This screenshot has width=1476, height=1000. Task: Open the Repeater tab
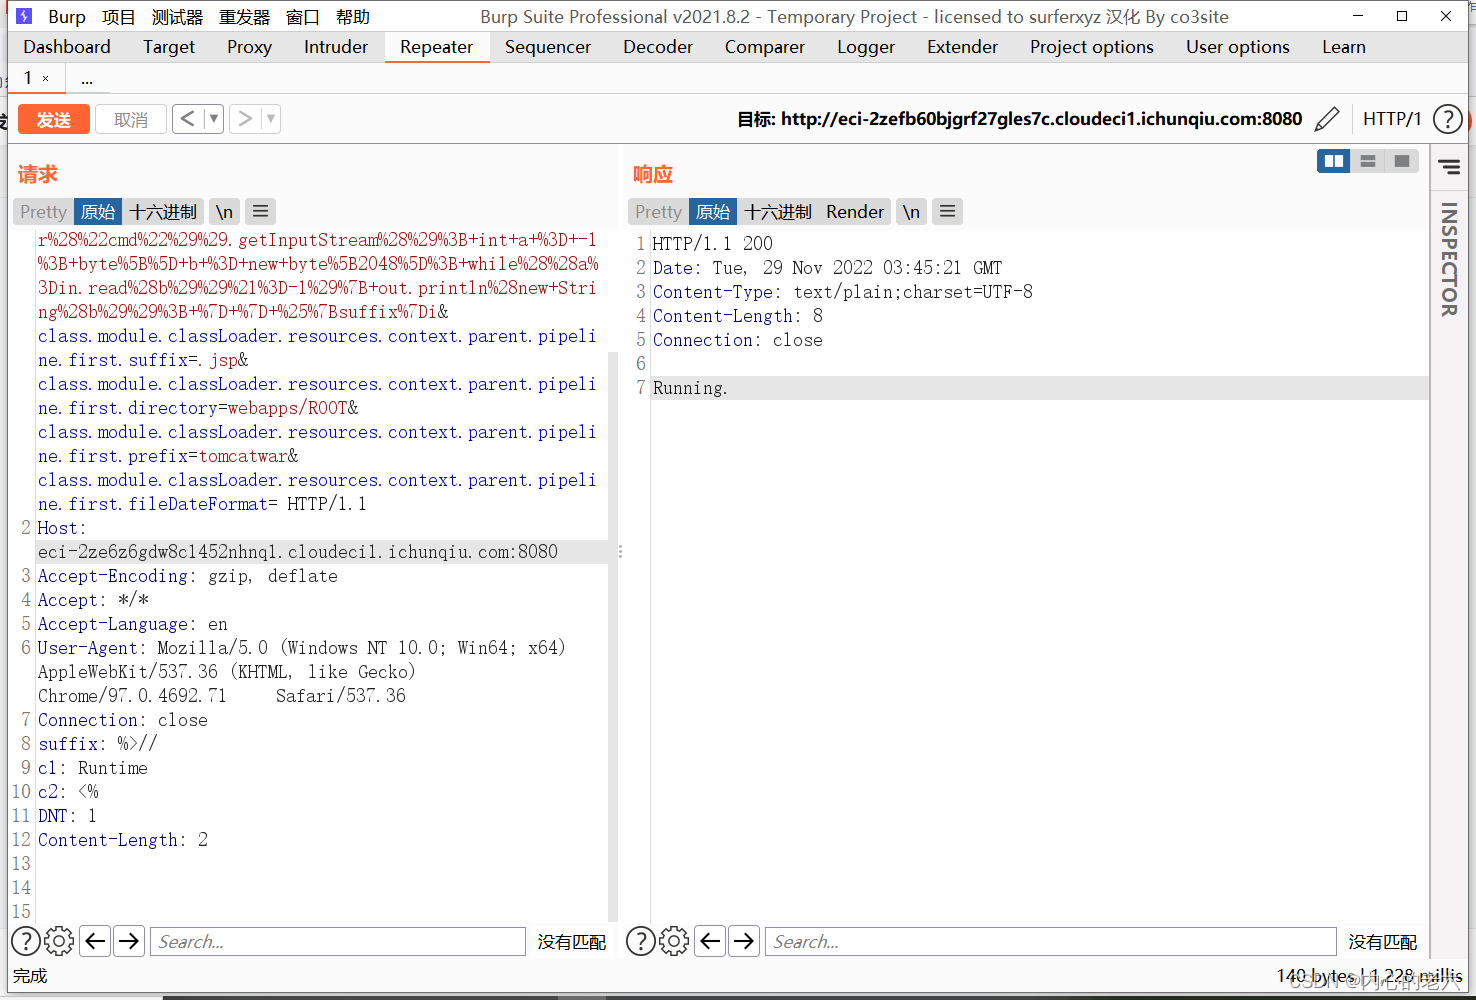click(437, 47)
